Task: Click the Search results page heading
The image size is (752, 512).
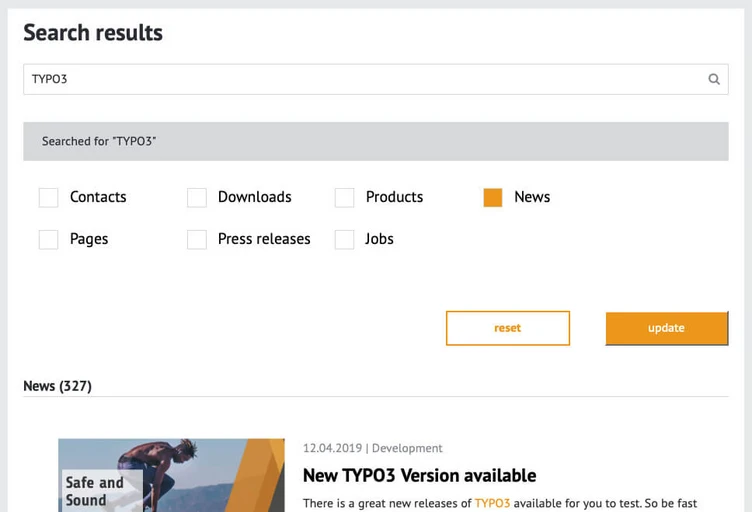Action: coord(93,33)
